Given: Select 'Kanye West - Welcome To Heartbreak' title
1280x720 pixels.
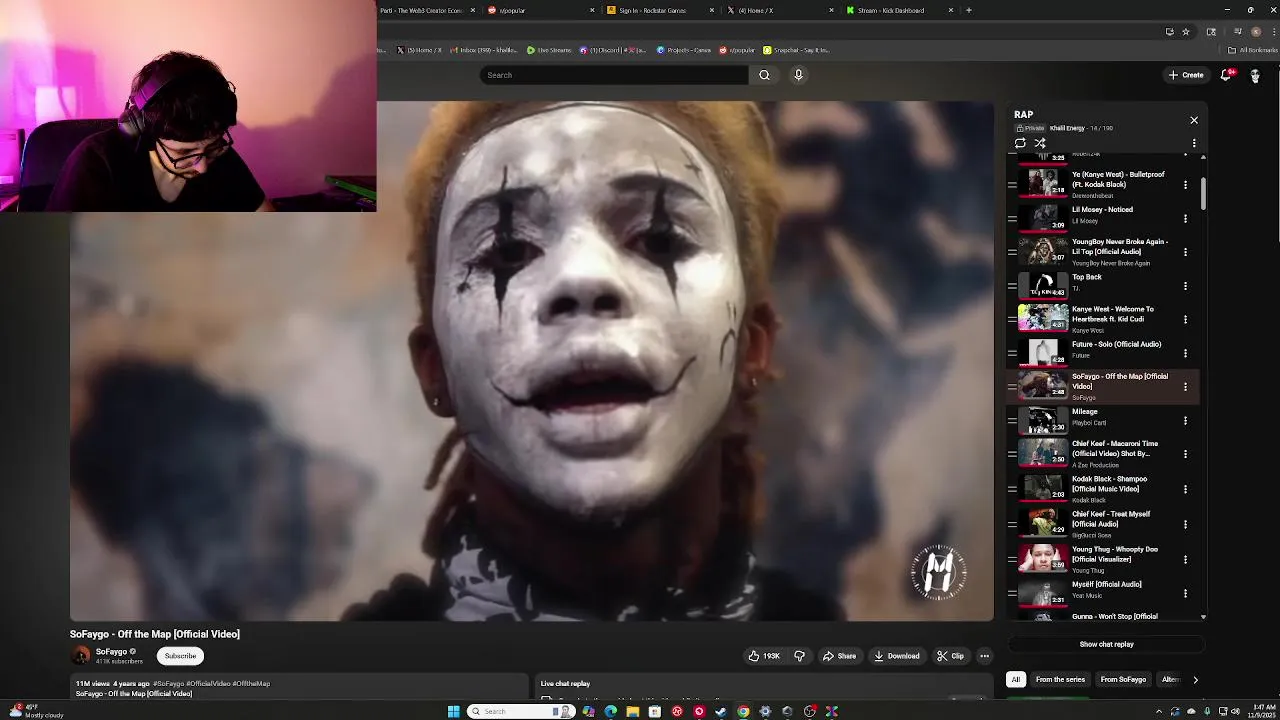Looking at the screenshot, I should pyautogui.click(x=1113, y=314).
